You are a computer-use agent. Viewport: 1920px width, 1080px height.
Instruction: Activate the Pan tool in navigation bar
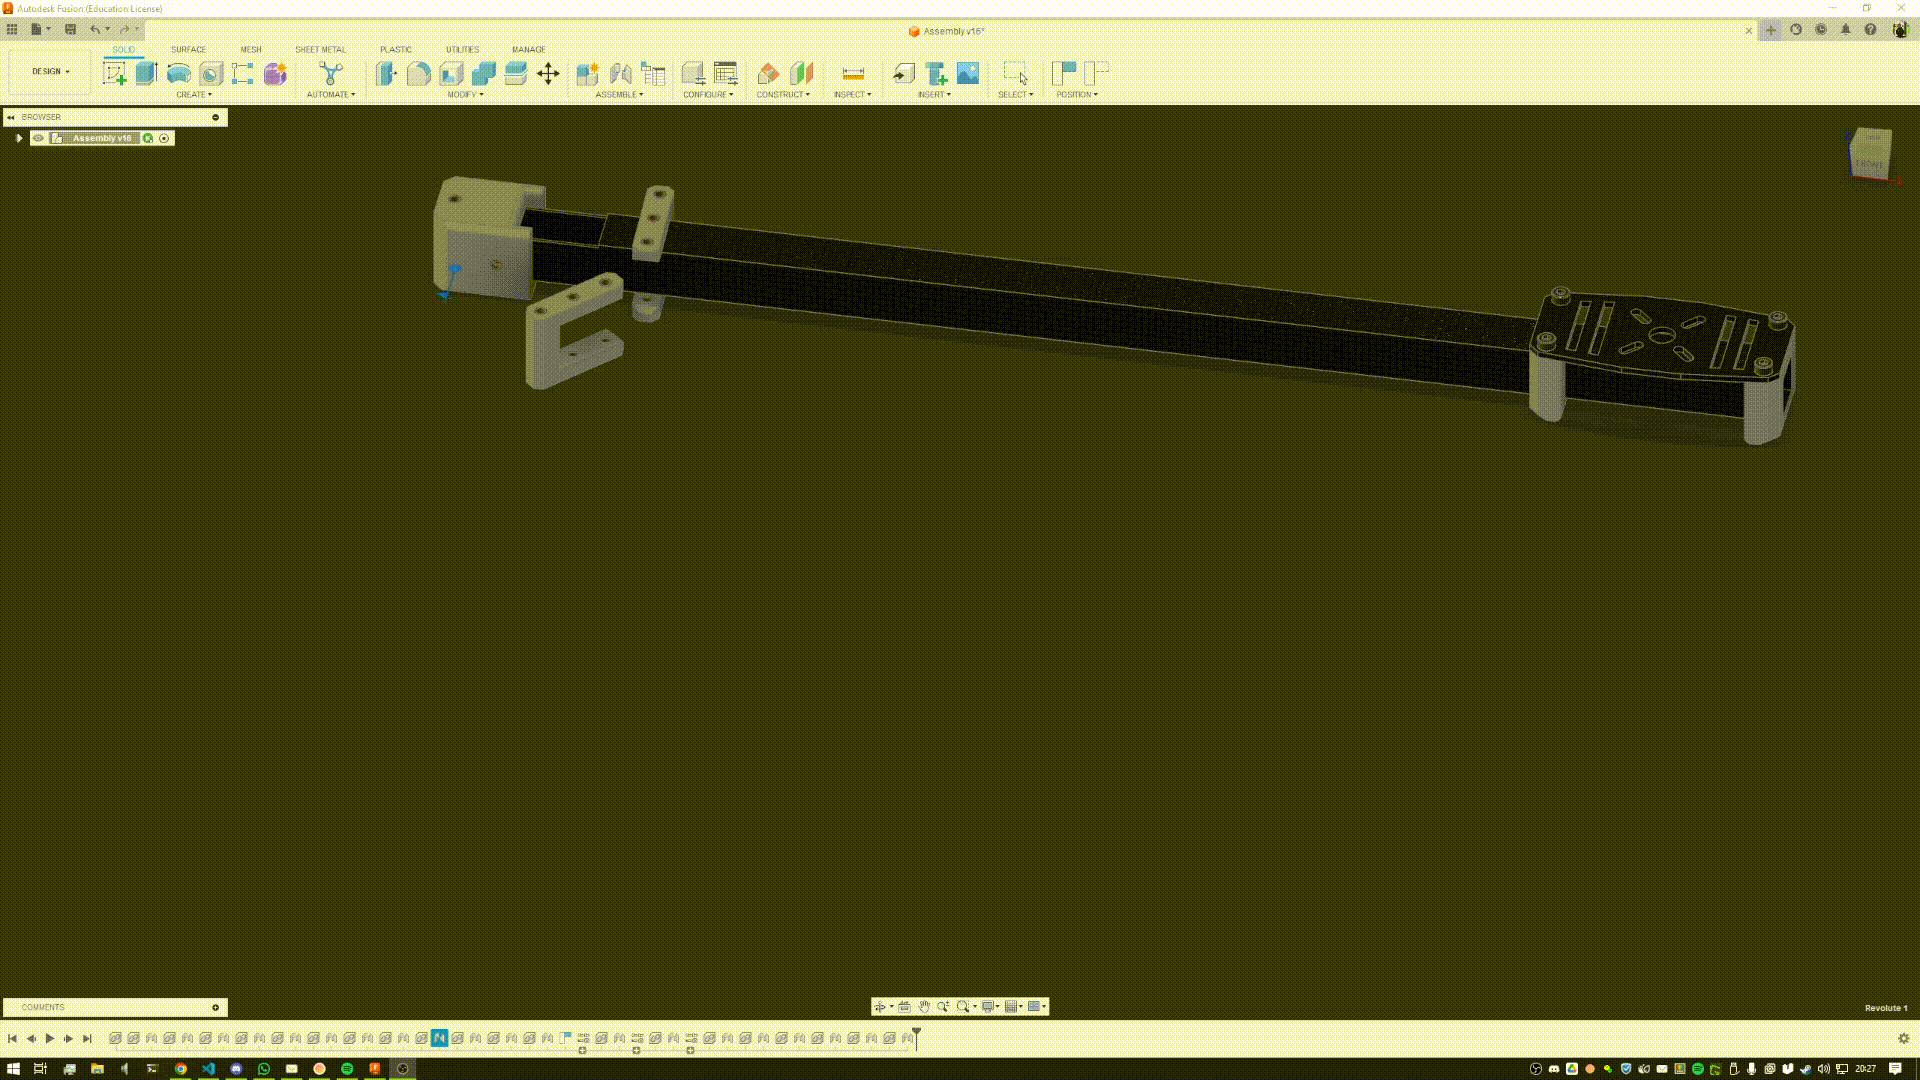tap(924, 1007)
